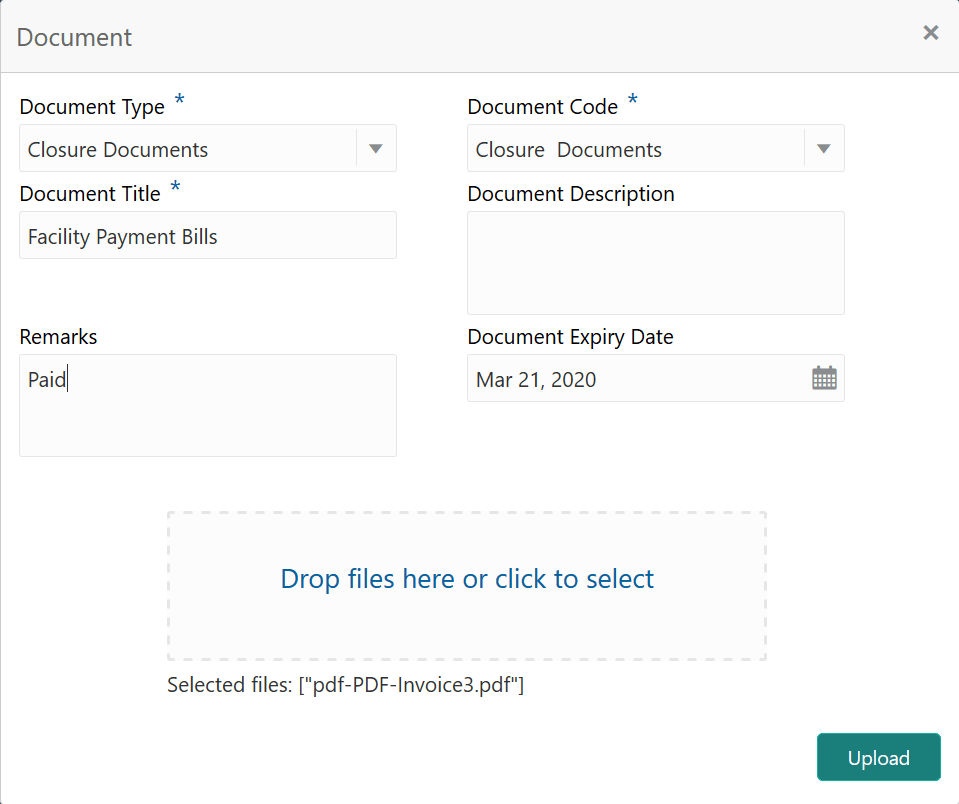Expand the Document Type dropdown arrow
Viewport: 959px width, 804px height.
(376, 149)
